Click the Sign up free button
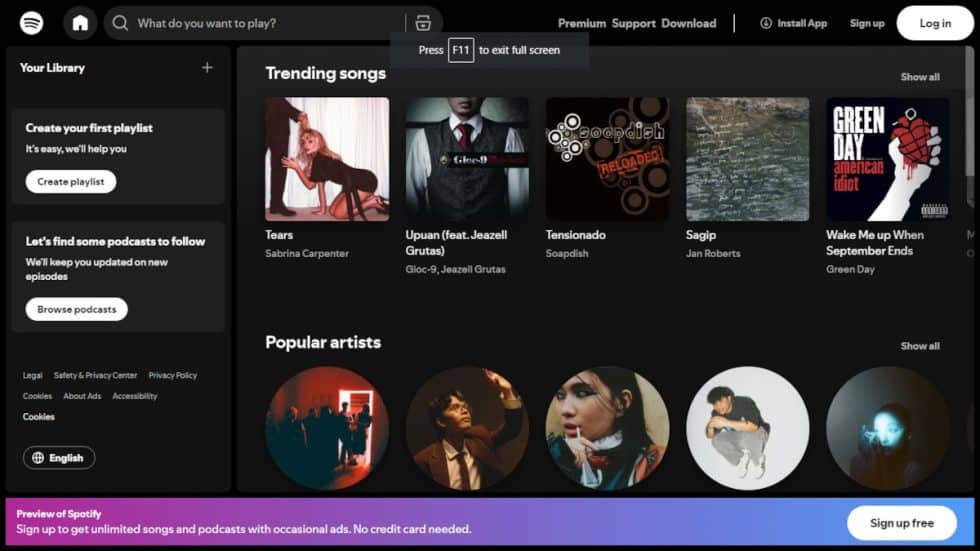 coord(902,523)
